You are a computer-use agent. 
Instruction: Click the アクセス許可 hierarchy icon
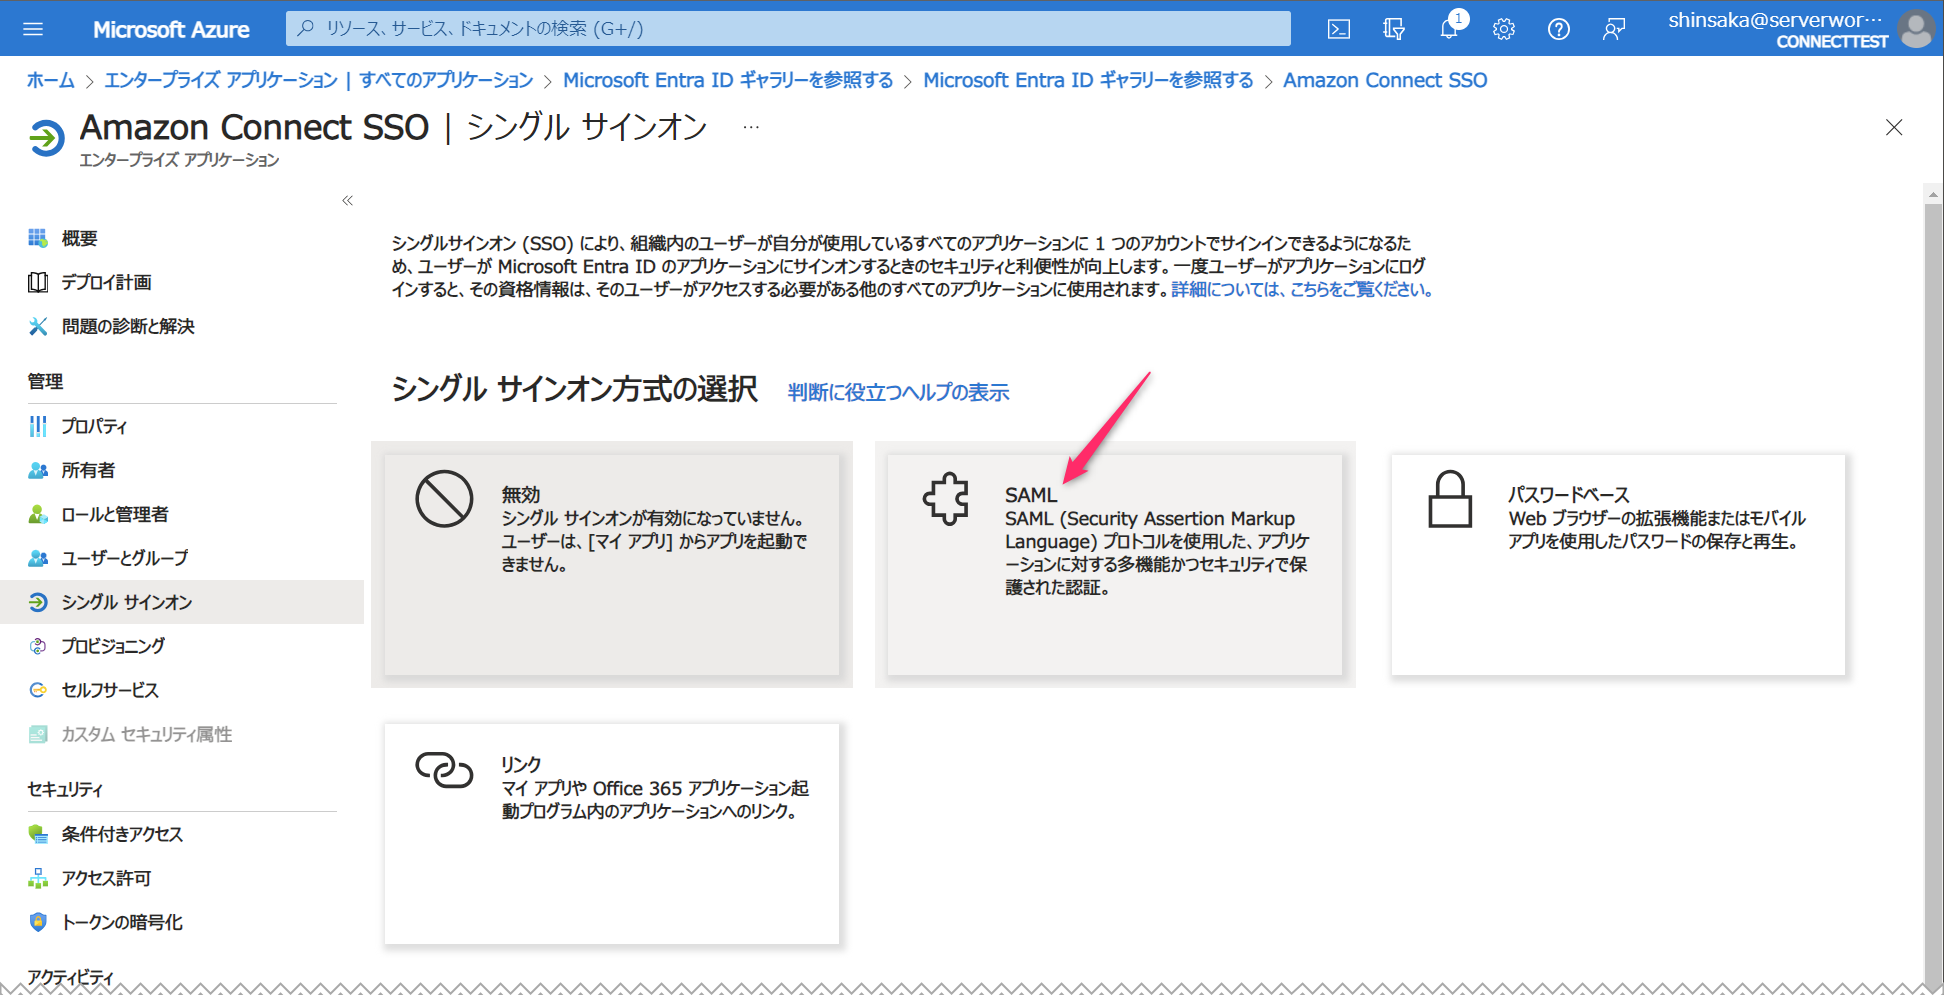(x=38, y=878)
